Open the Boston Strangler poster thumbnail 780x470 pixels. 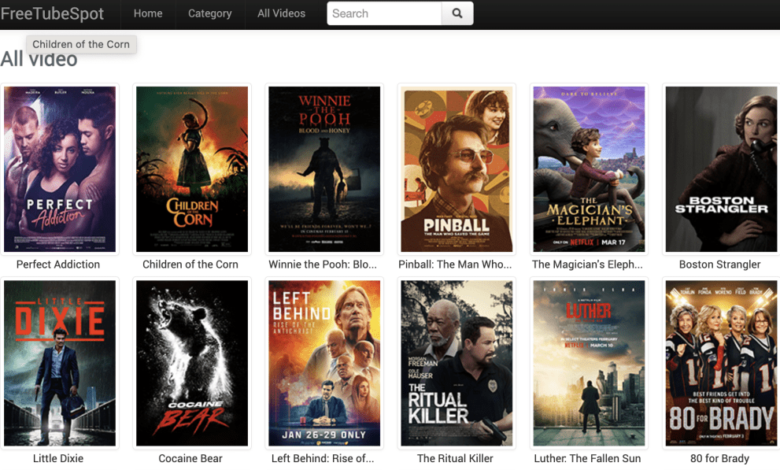point(721,169)
